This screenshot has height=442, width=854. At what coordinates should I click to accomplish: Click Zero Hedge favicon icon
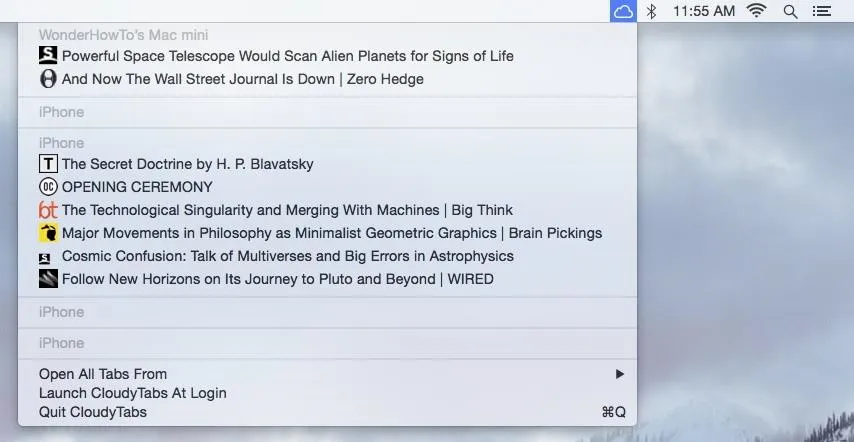coord(48,79)
